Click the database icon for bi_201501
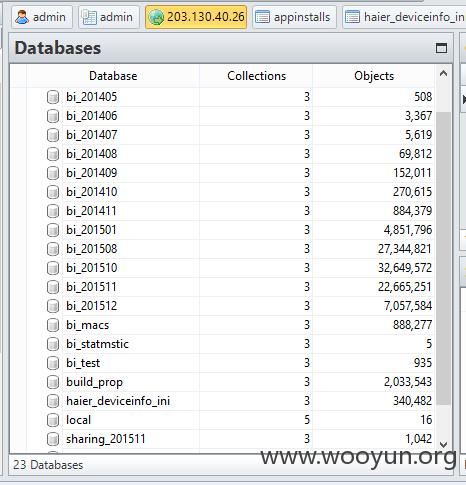466x485 pixels. (53, 230)
